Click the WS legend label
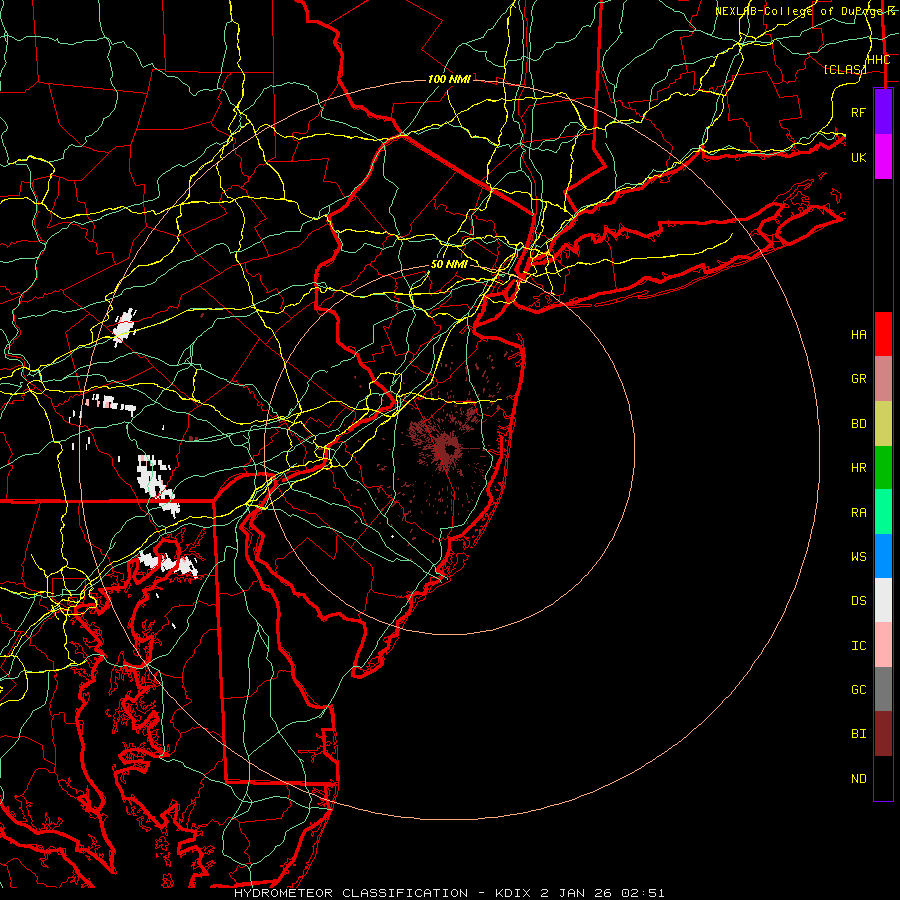 [858, 557]
